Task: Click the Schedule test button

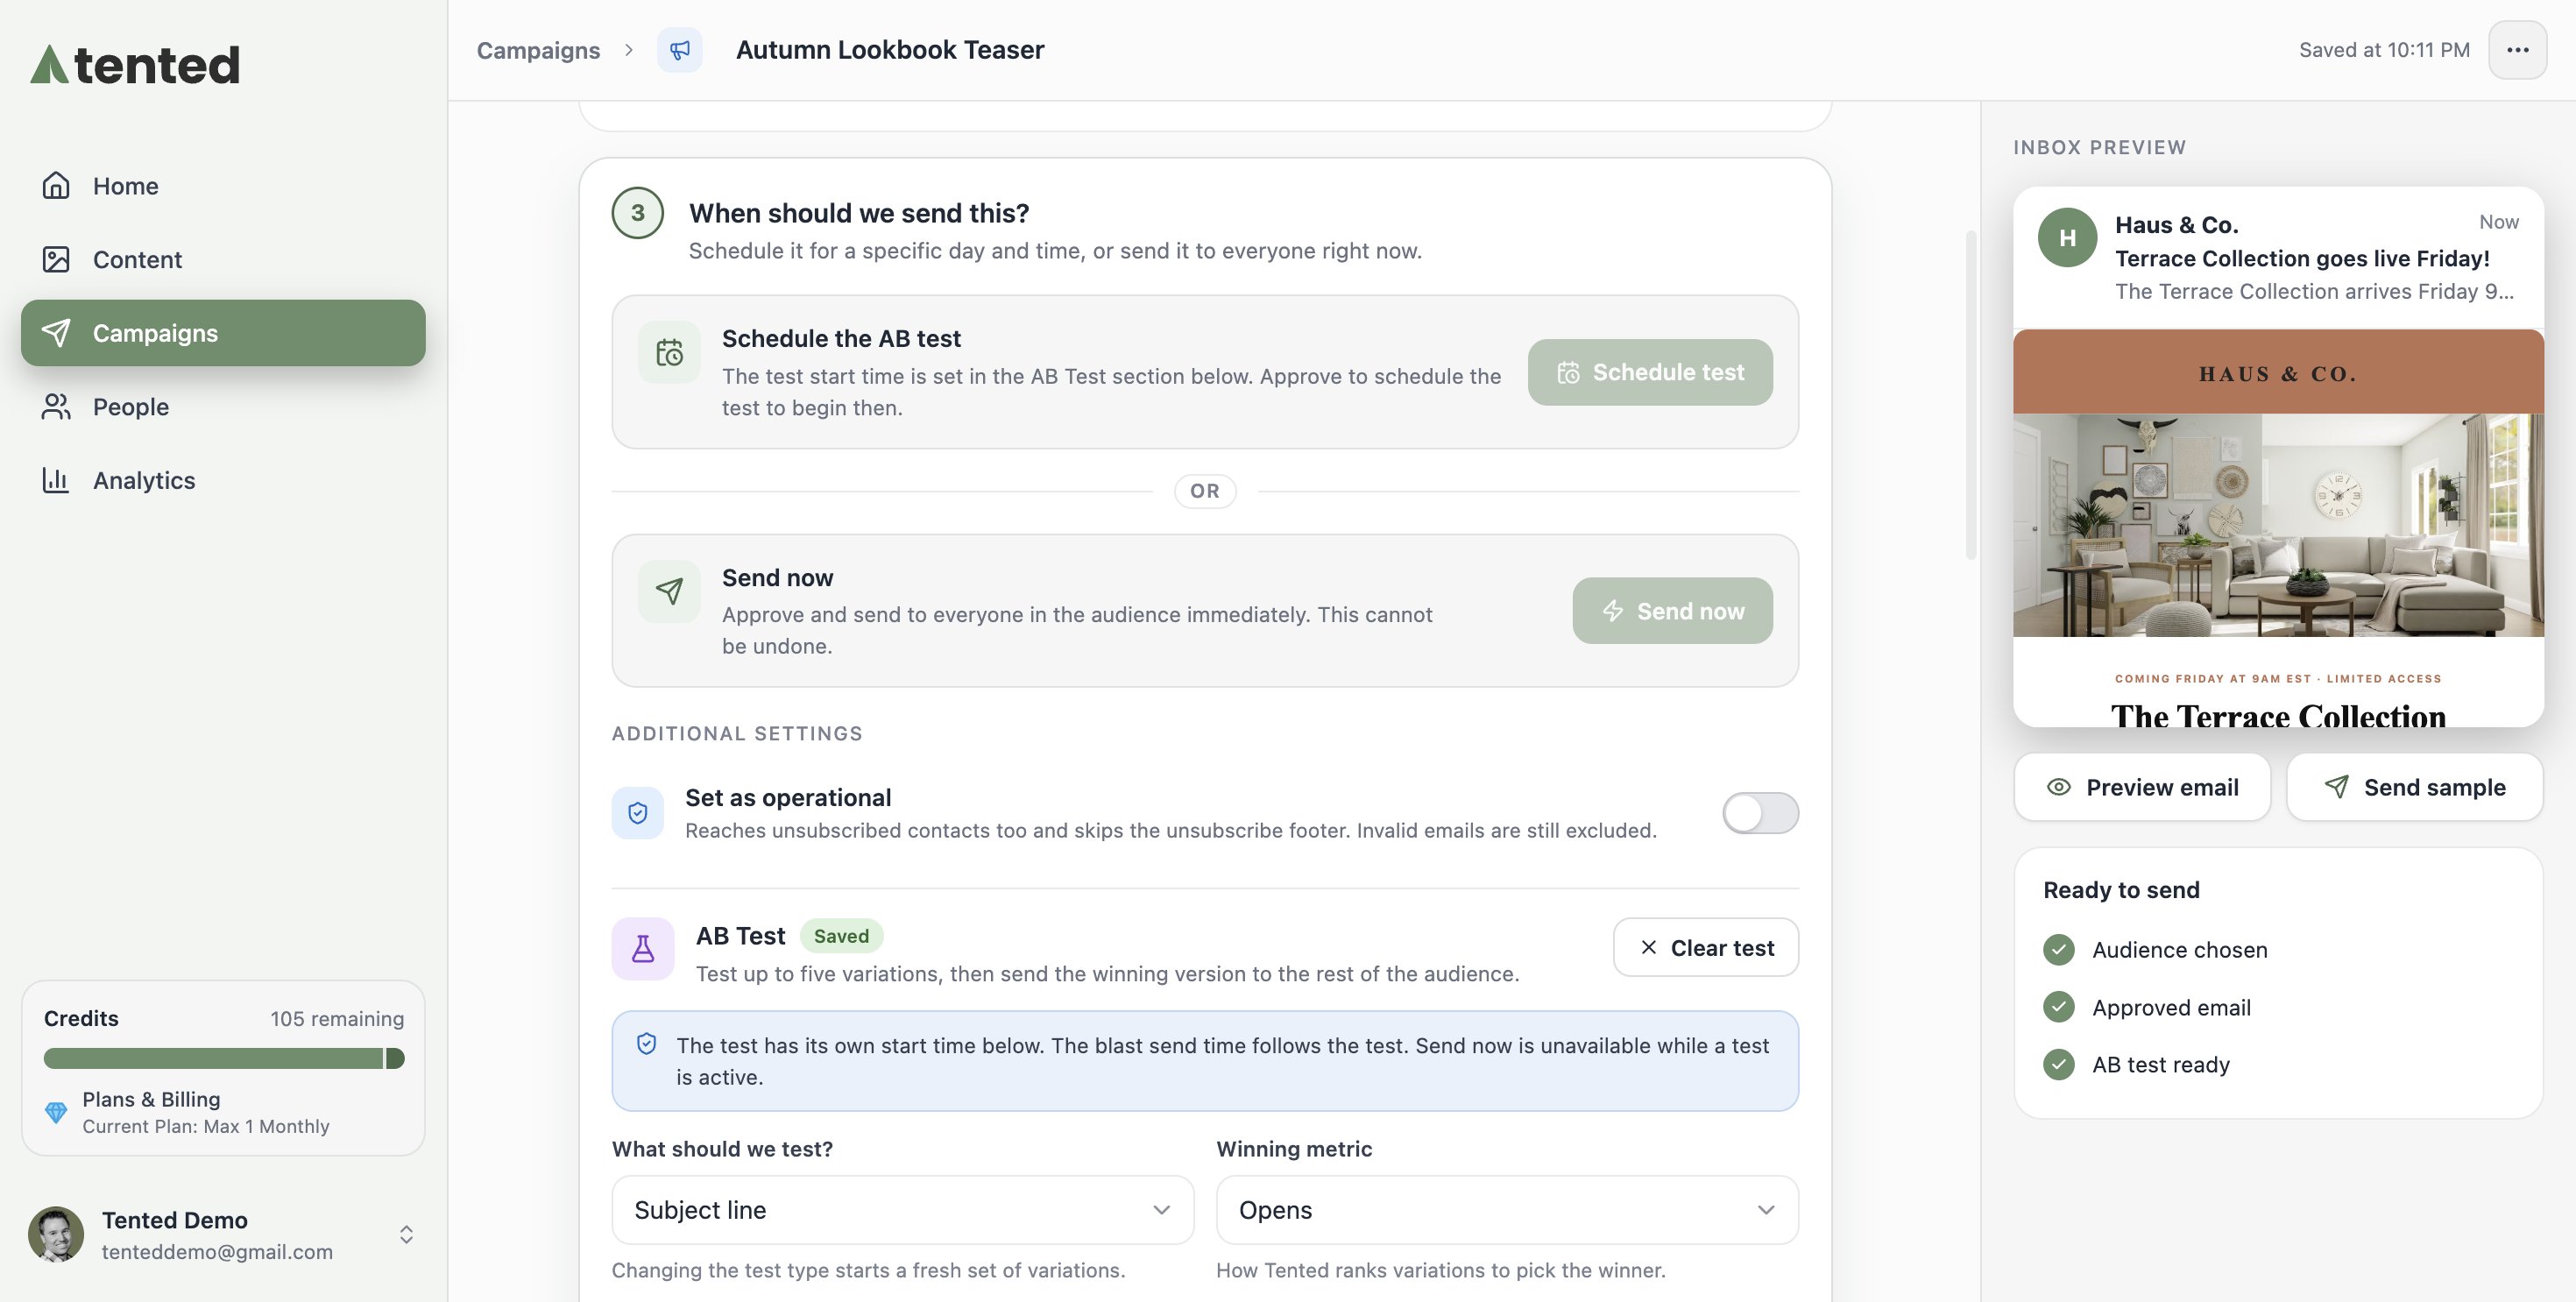Action: coord(1650,372)
